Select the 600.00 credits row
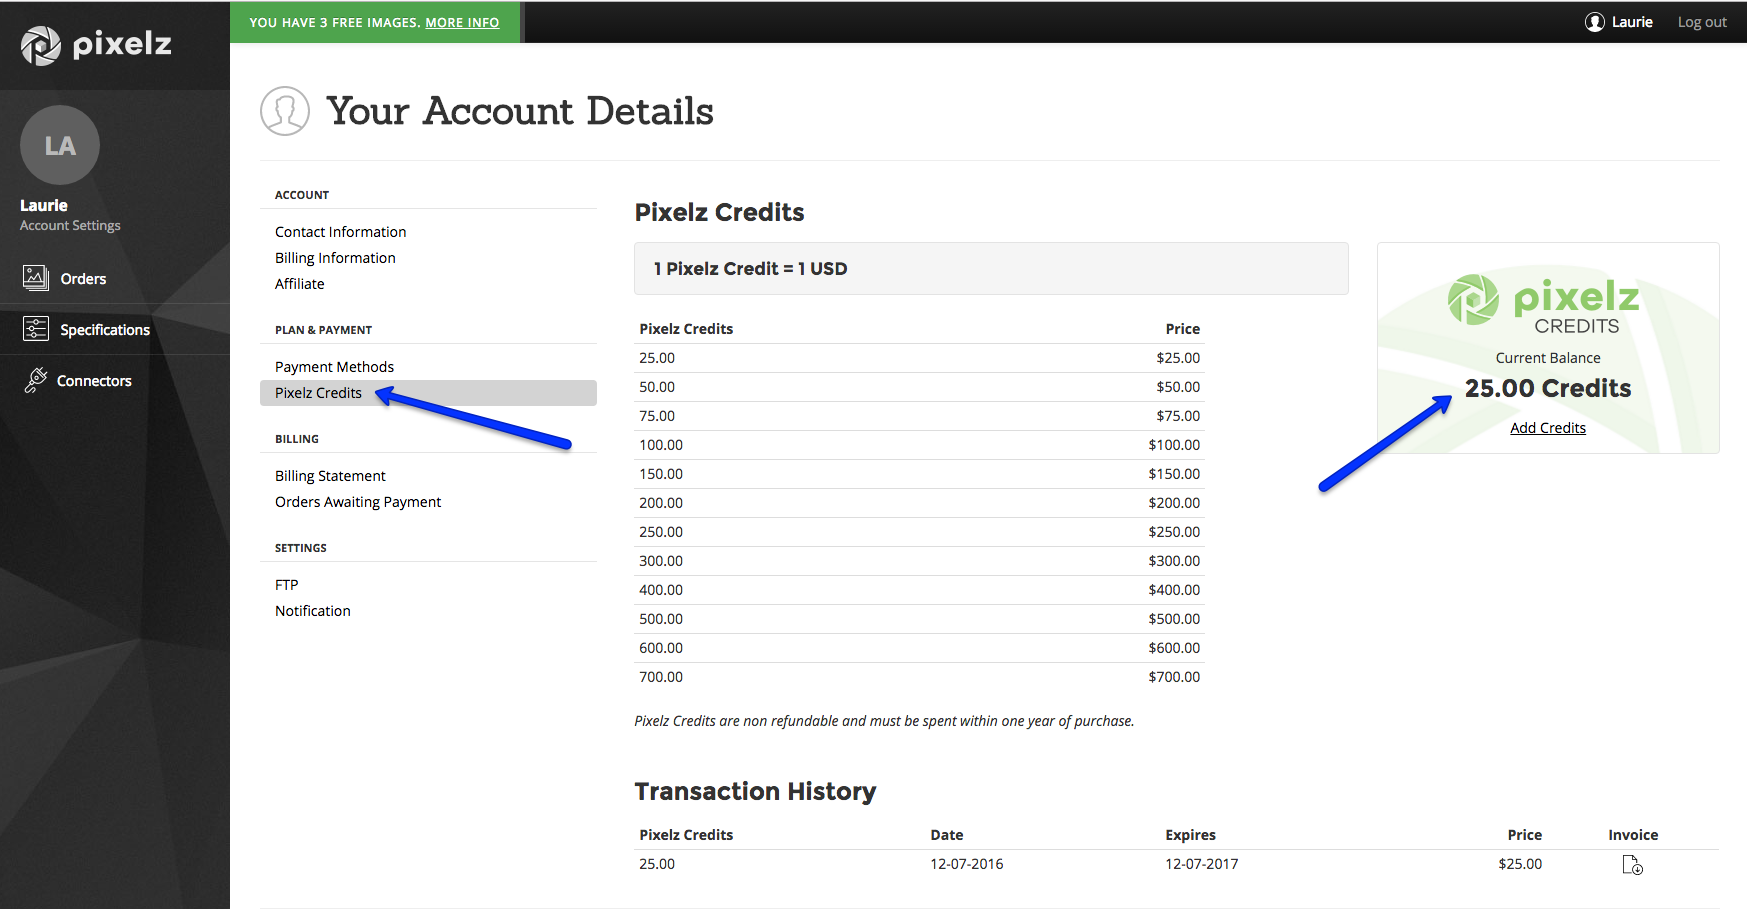 pos(919,648)
